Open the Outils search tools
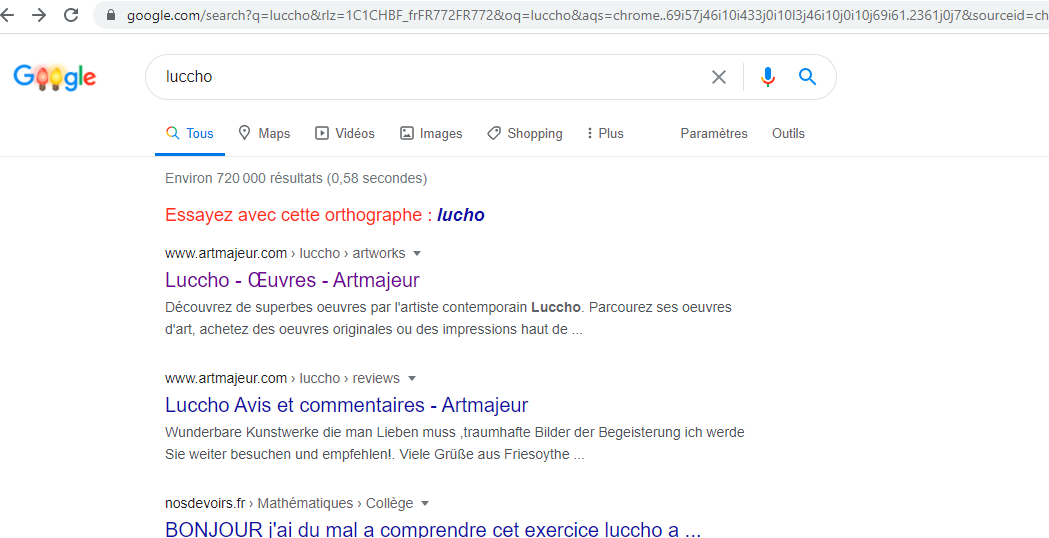Image resolution: width=1049 pixels, height=538 pixels. pos(788,133)
